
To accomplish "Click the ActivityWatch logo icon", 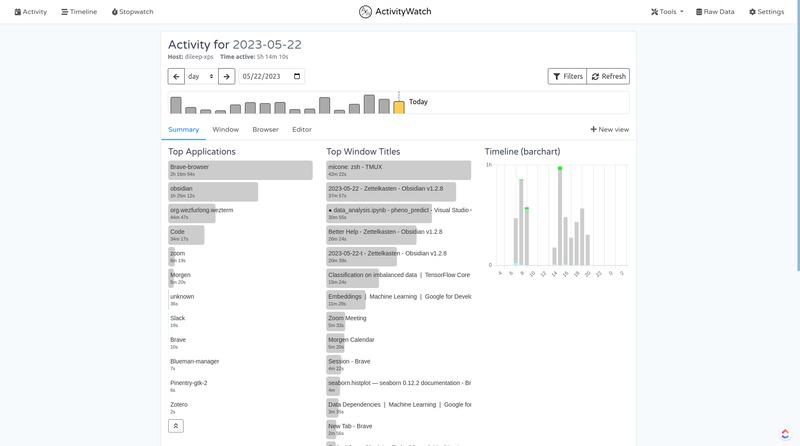I will (x=365, y=11).
